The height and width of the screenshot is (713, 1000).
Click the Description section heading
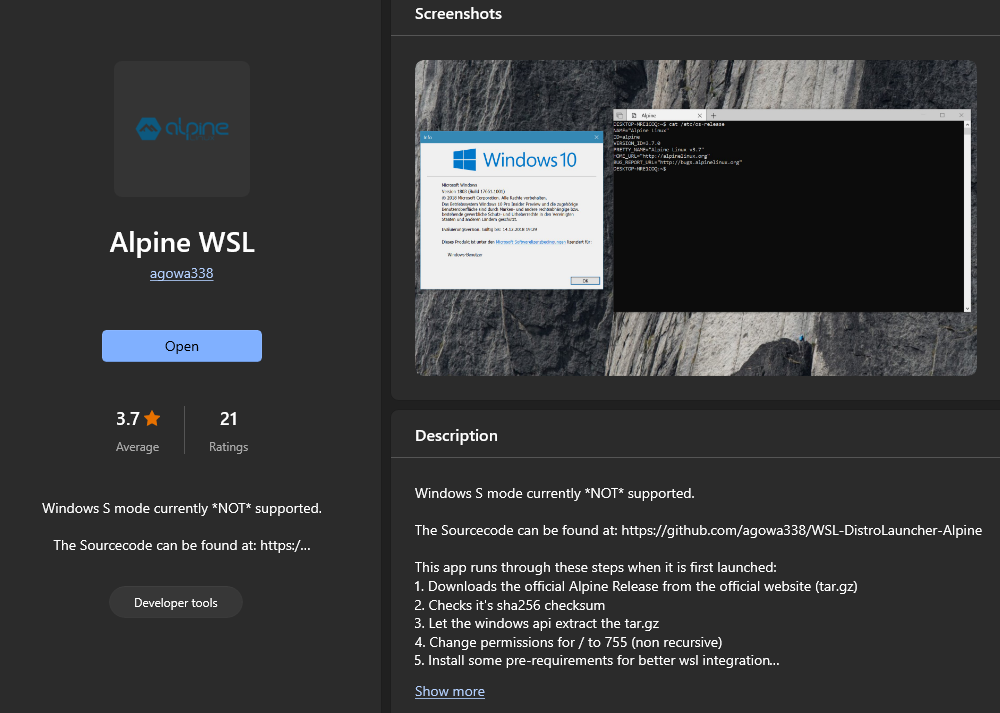click(456, 435)
